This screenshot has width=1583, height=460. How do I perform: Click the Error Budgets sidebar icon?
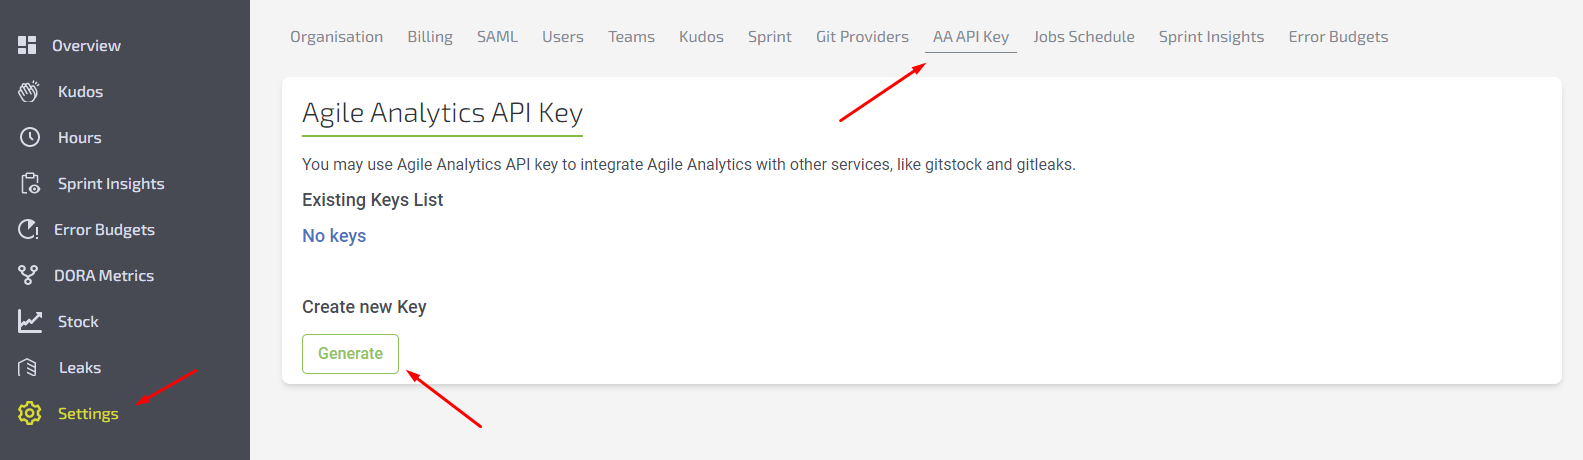click(28, 229)
